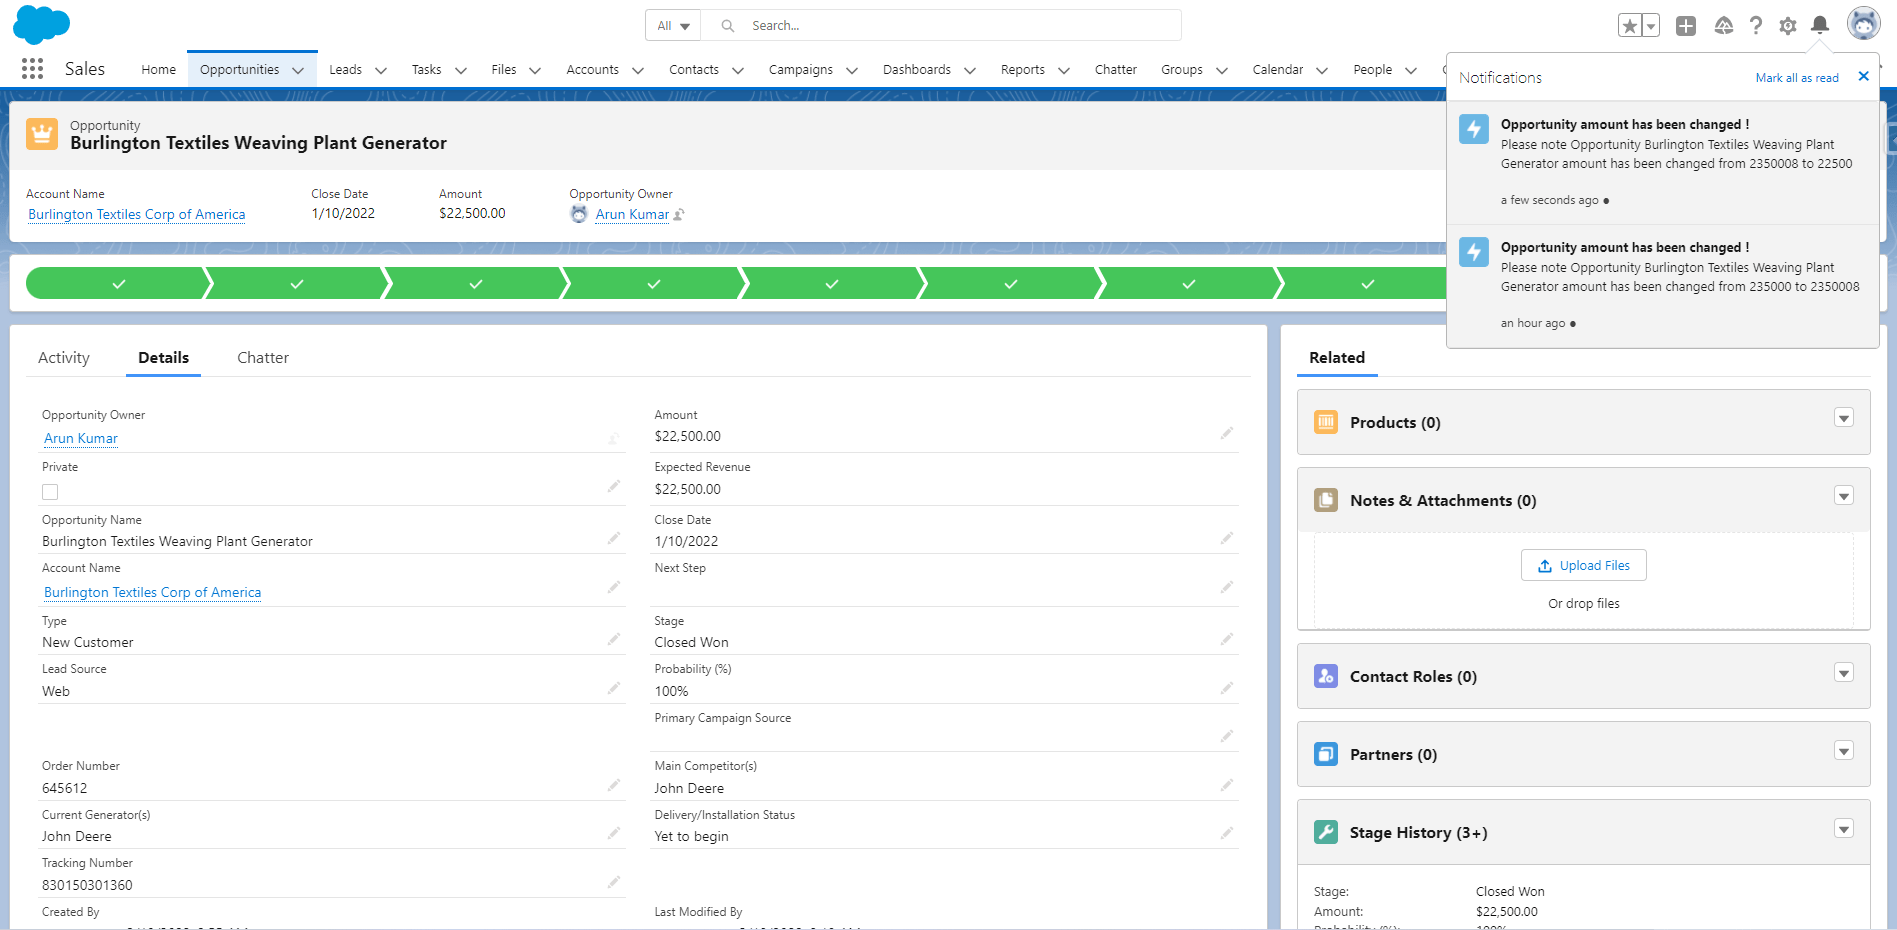This screenshot has width=1897, height=930.
Task: Expand the Leads tab dropdown chevron
Action: (x=380, y=70)
